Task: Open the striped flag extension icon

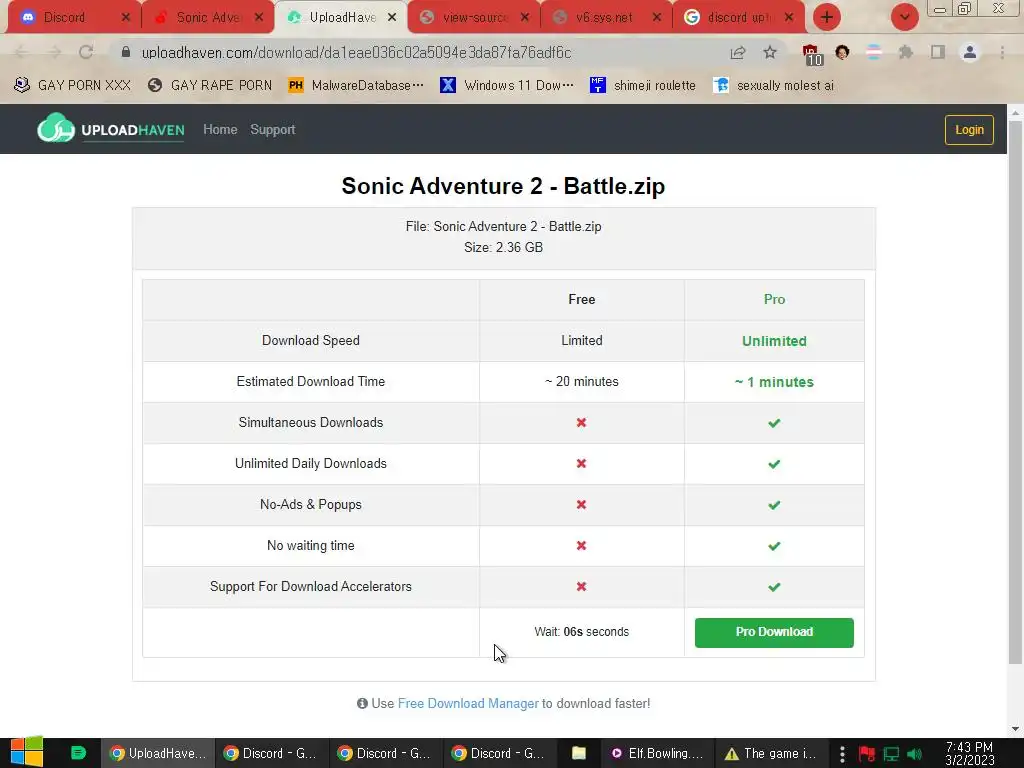Action: (874, 52)
